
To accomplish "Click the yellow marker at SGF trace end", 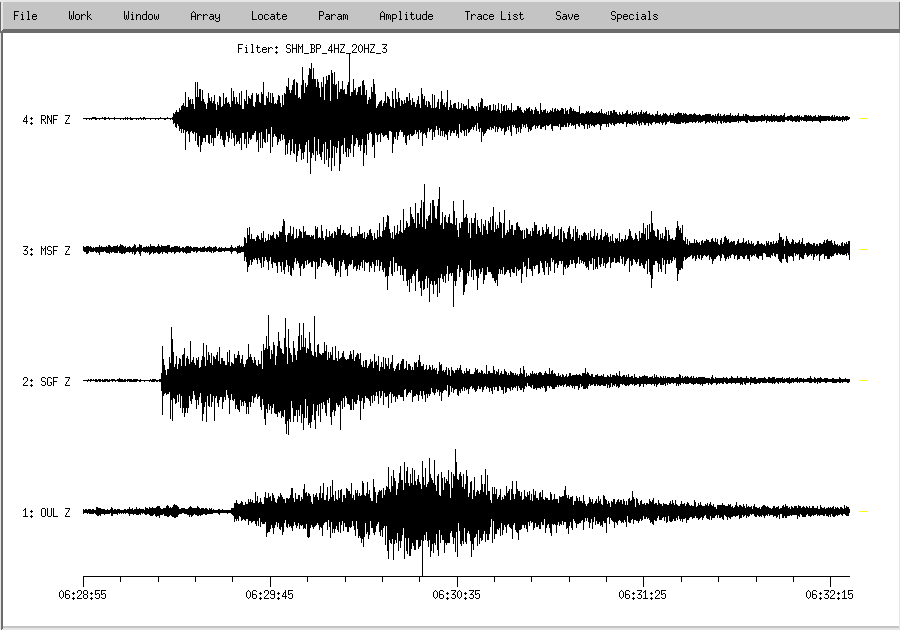I will pyautogui.click(x=864, y=381).
